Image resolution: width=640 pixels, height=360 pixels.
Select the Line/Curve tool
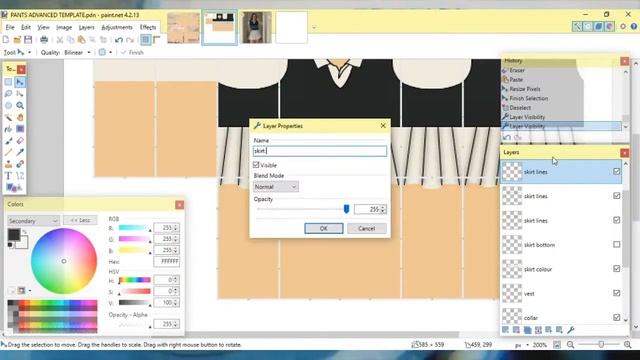(x=20, y=176)
